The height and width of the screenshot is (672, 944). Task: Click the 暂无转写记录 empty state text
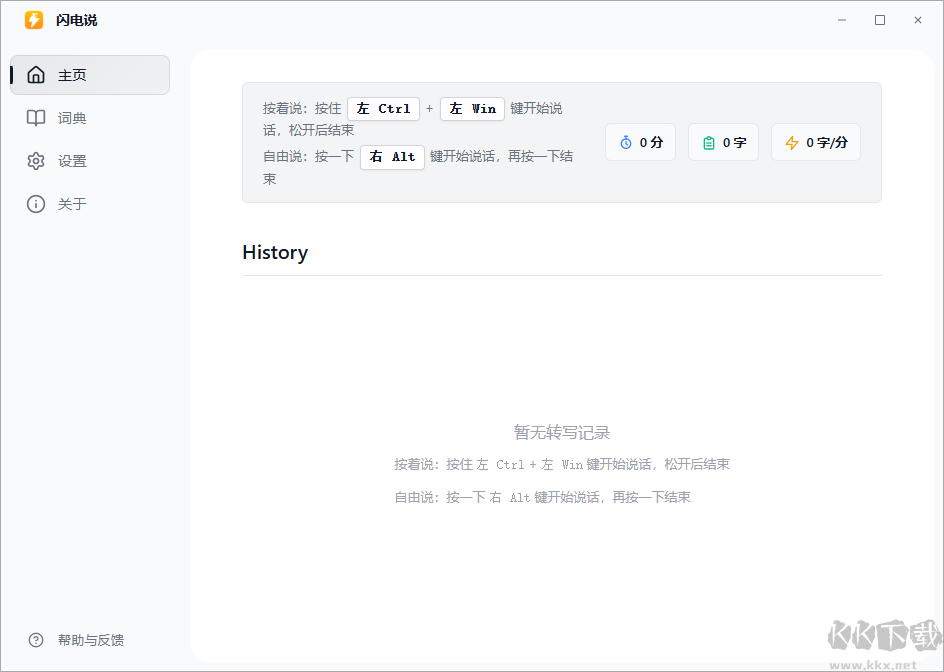click(562, 432)
